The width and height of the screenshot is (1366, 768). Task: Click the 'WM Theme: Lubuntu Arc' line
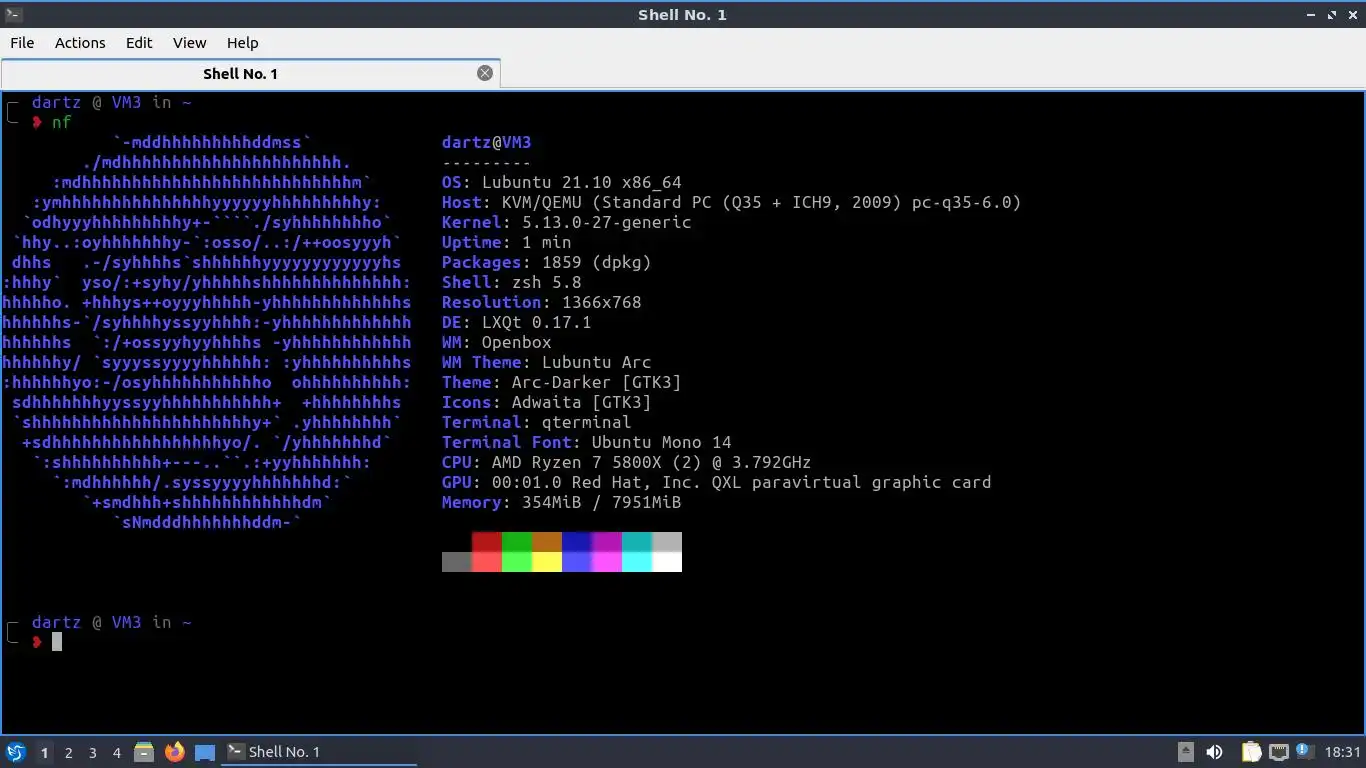547,362
